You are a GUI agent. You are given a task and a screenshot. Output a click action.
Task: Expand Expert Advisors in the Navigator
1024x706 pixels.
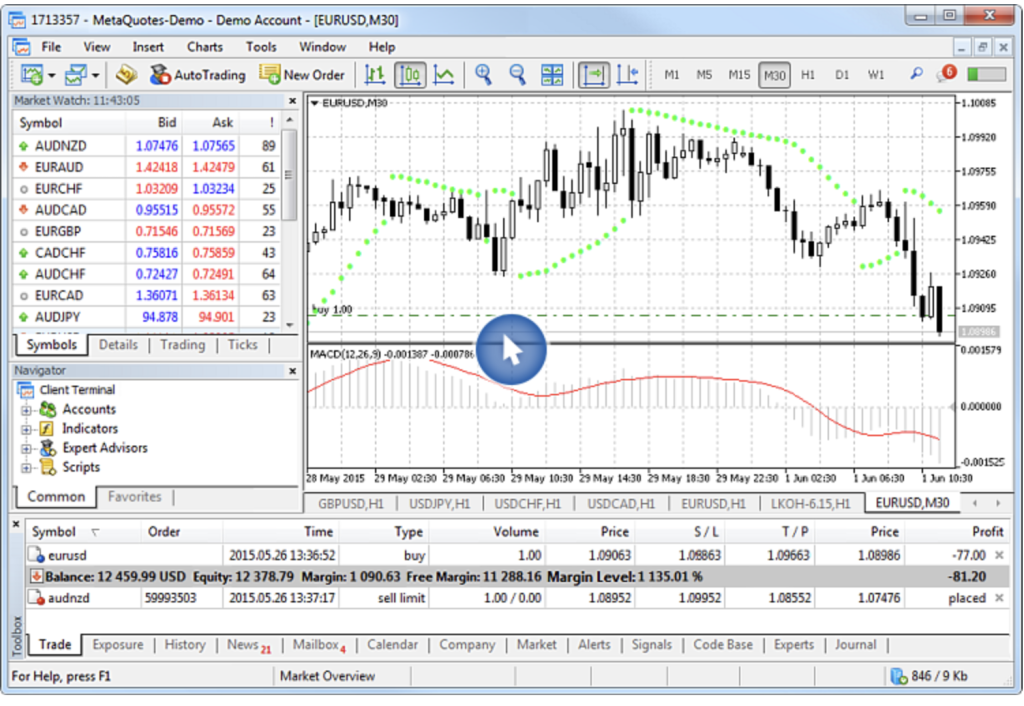tap(26, 448)
